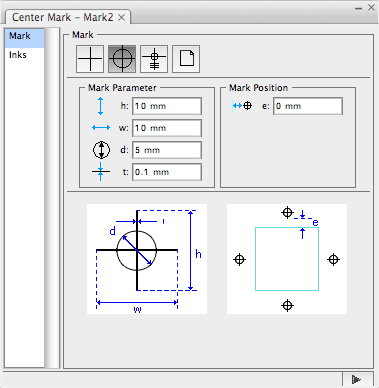Click the w width input field
The image size is (379, 388).
(x=167, y=128)
